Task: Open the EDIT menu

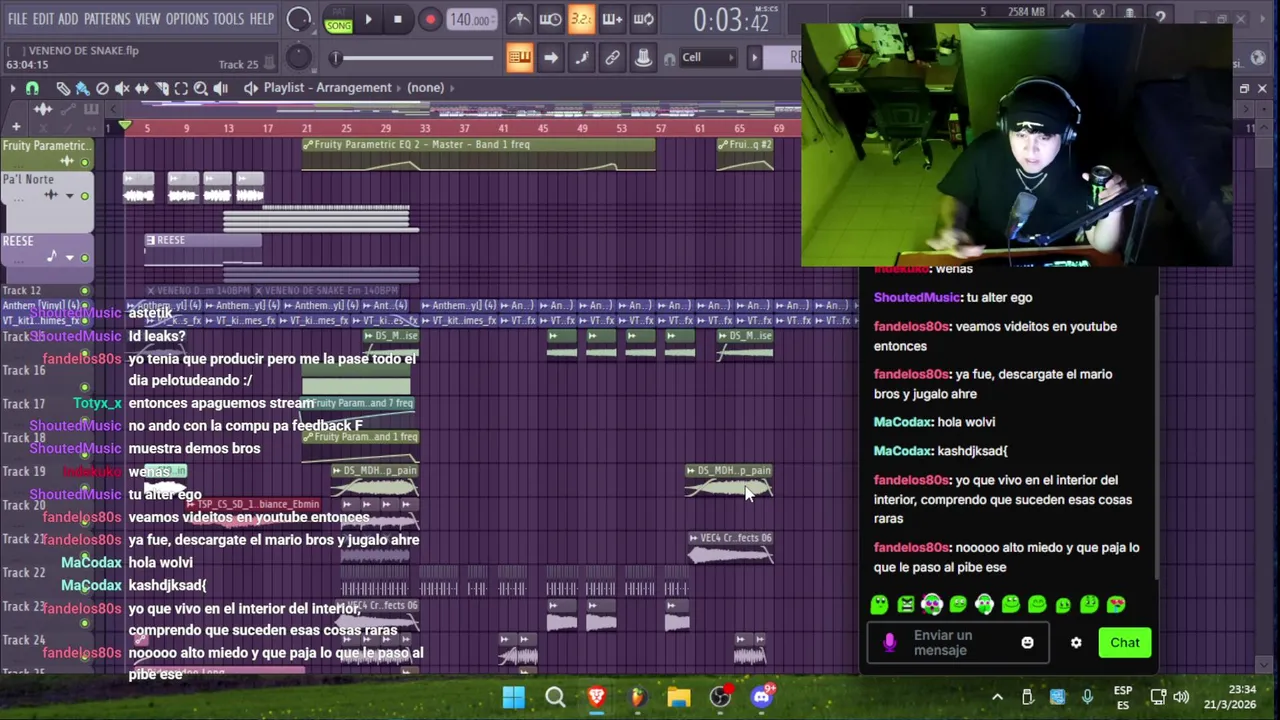Action: coord(43,19)
